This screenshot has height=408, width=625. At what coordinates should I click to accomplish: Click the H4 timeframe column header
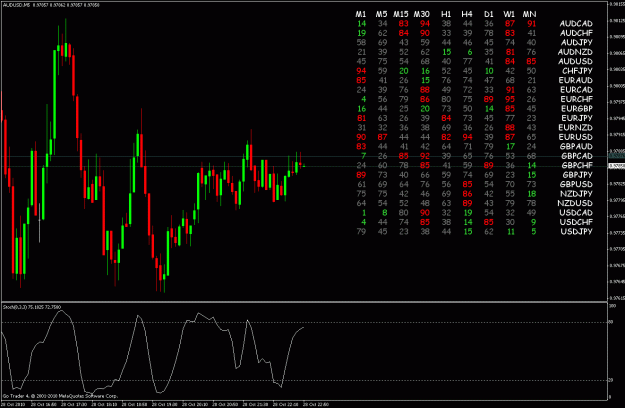click(467, 14)
